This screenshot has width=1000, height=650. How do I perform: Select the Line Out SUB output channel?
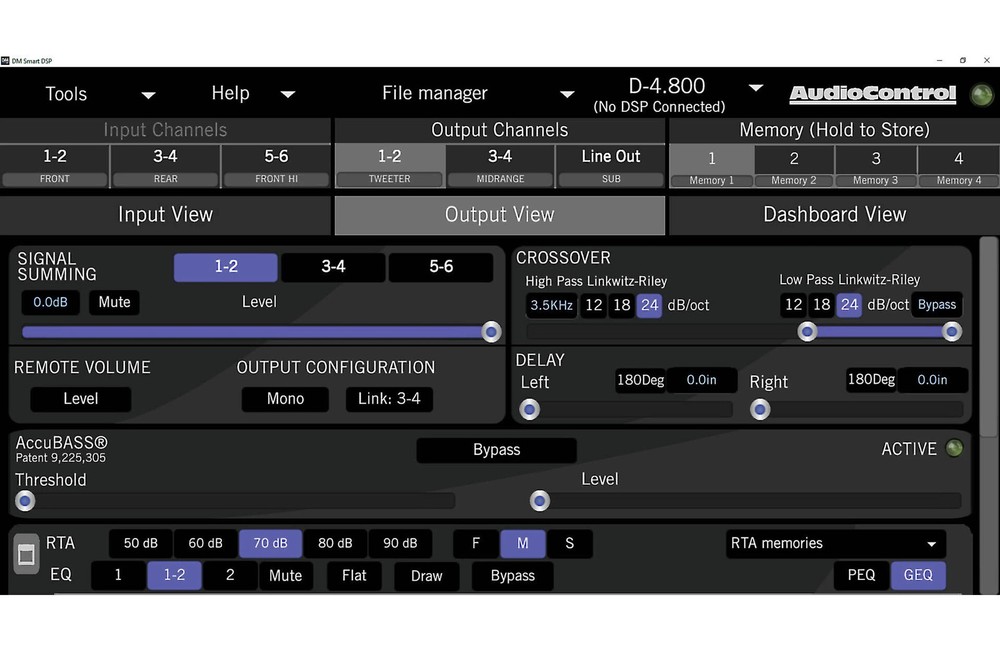[x=611, y=166]
